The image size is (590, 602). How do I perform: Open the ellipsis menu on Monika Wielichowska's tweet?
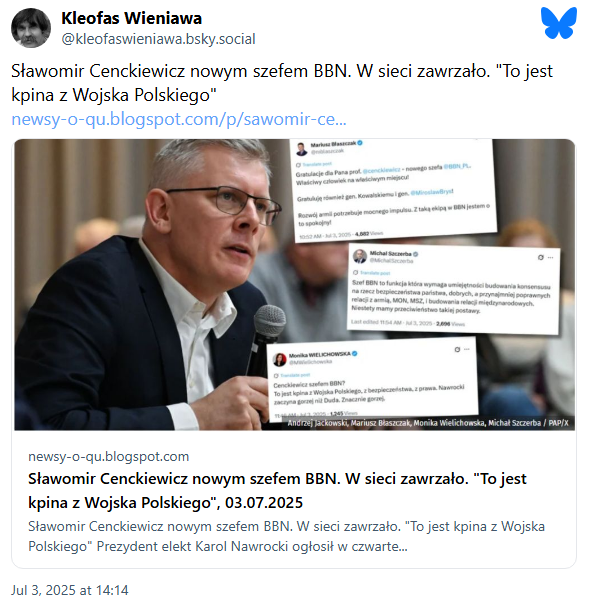tap(467, 349)
